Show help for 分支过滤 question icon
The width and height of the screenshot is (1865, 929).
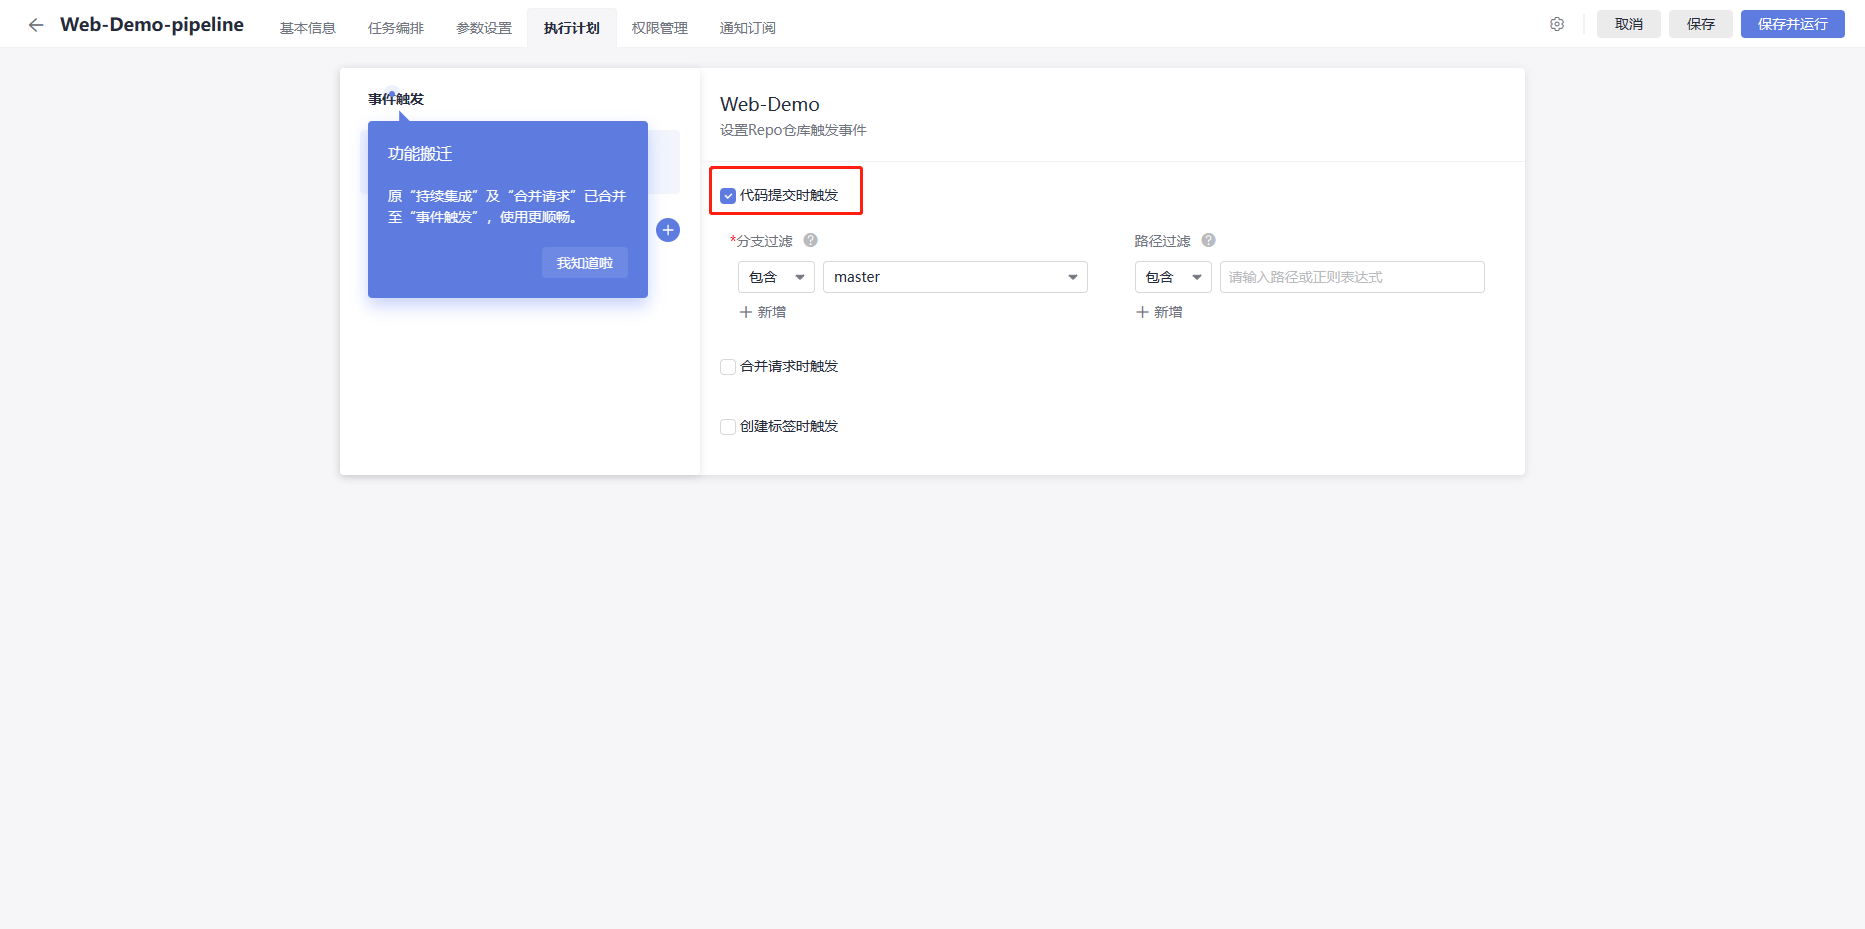point(811,240)
